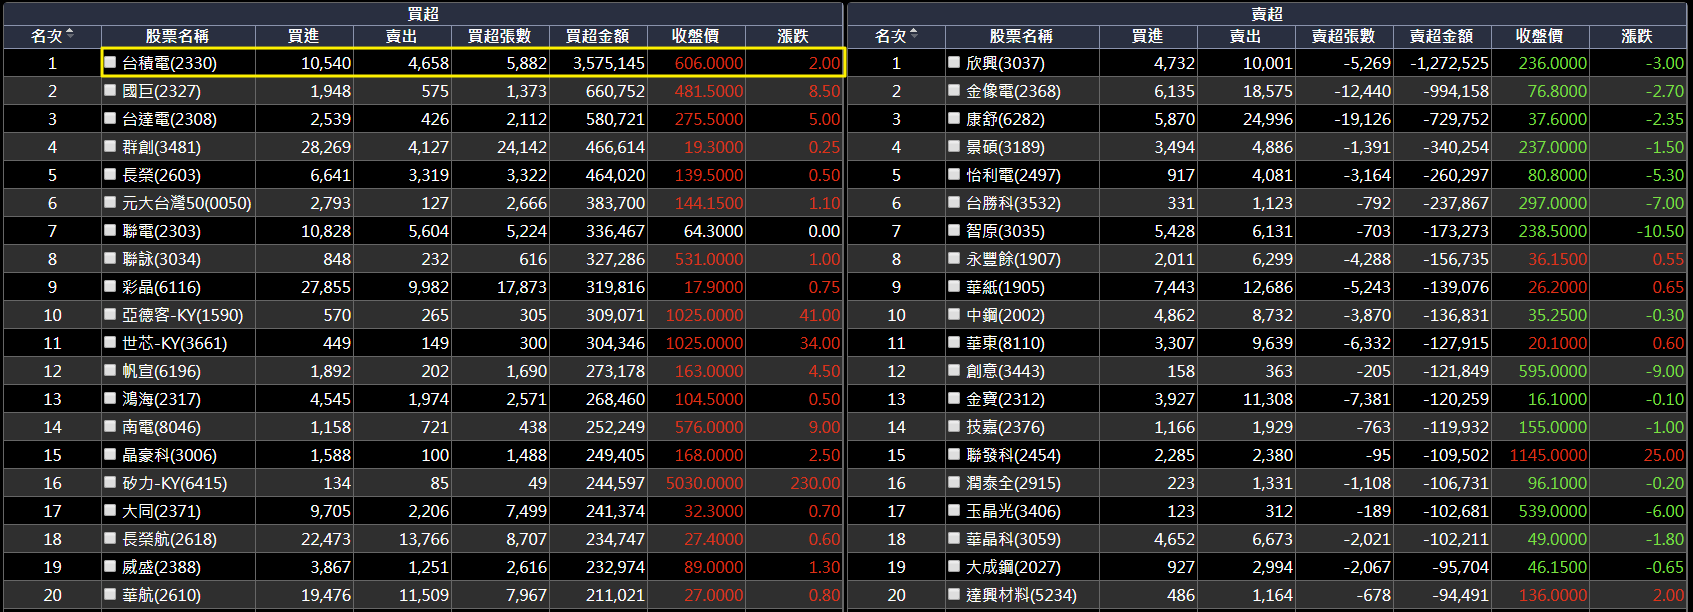This screenshot has width=1693, height=612.
Task: Open the stock 亞德客-KY(1590)
Action: [182, 315]
